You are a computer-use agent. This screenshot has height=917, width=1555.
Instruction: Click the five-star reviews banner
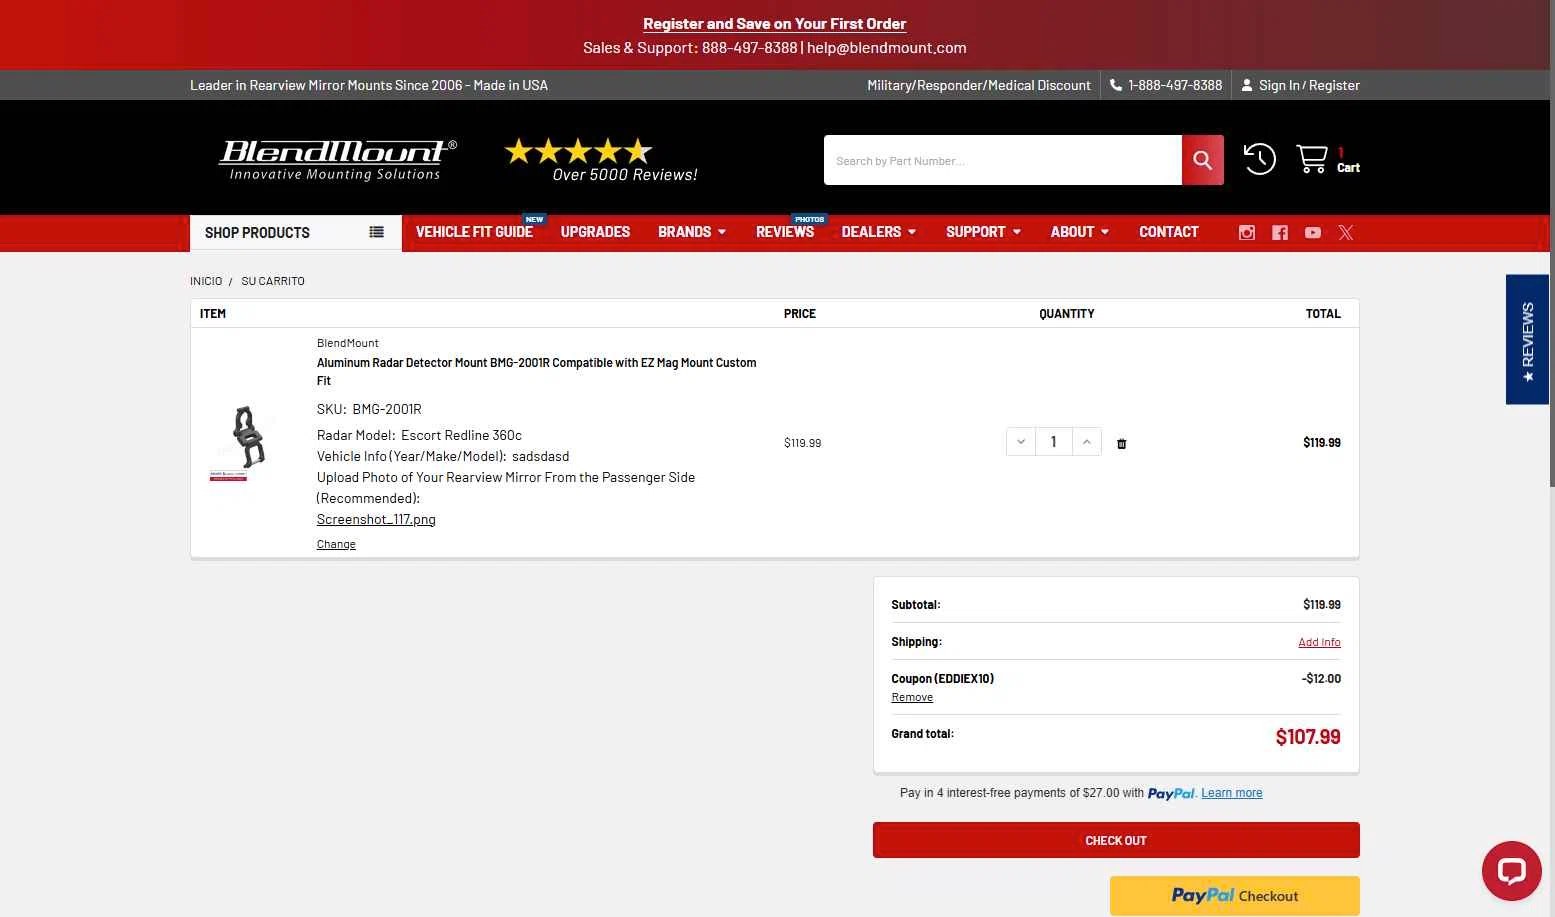[601, 160]
